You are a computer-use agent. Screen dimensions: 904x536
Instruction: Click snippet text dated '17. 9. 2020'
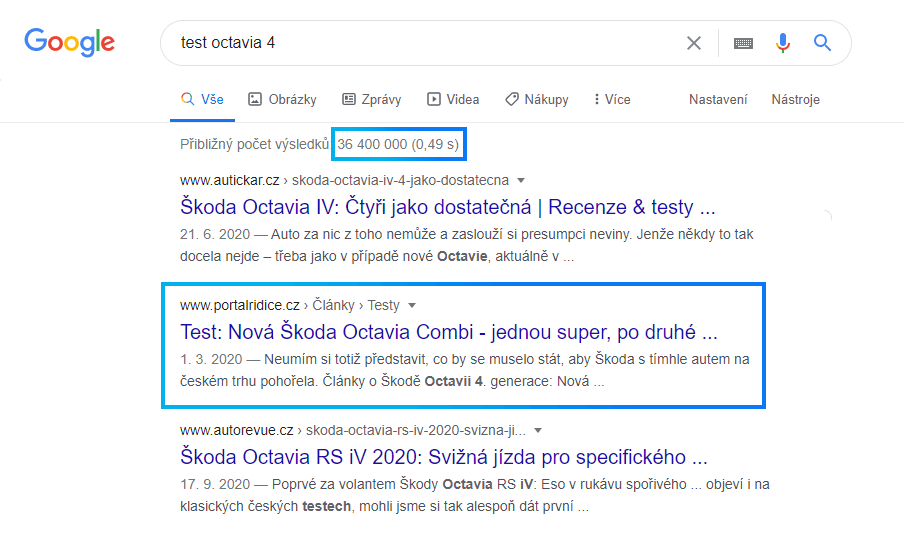(x=474, y=495)
